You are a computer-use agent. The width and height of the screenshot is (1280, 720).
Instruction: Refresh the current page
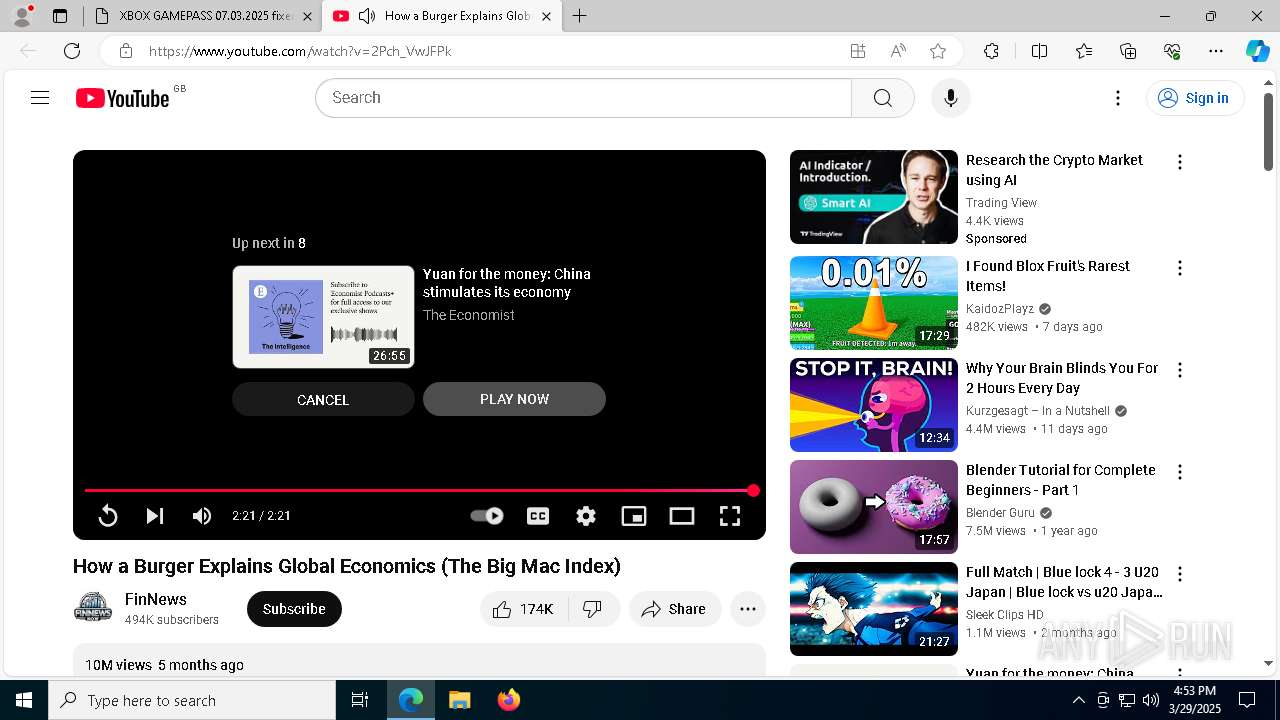click(x=72, y=51)
